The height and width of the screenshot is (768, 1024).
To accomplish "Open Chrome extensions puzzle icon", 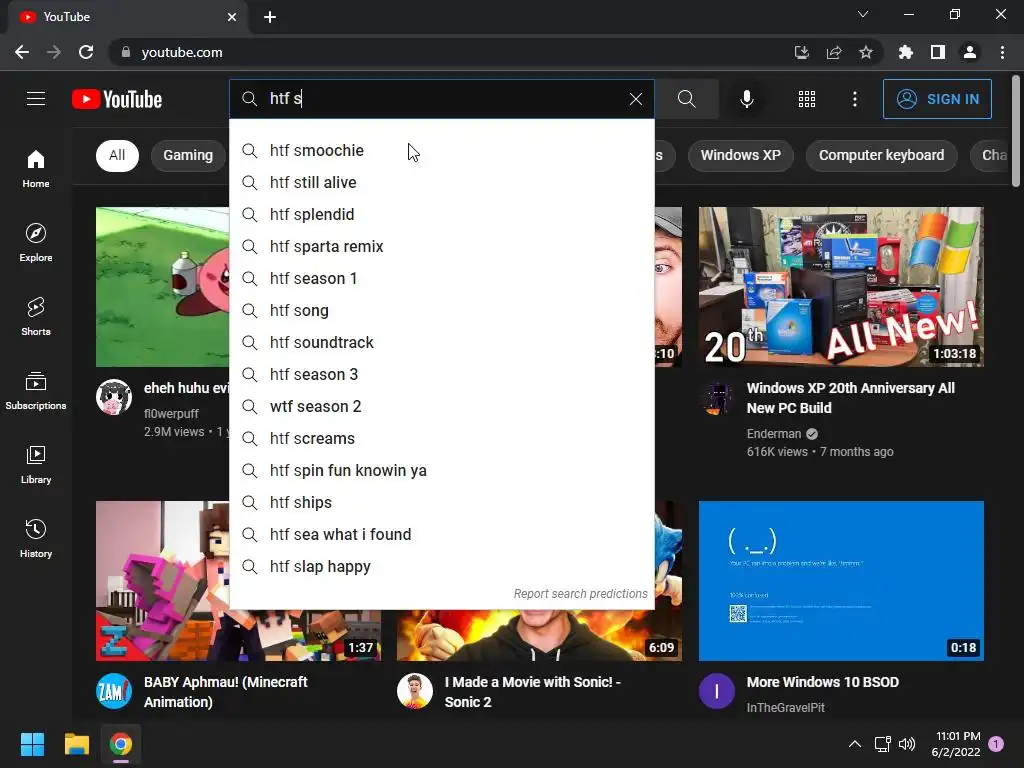I will pyautogui.click(x=905, y=52).
